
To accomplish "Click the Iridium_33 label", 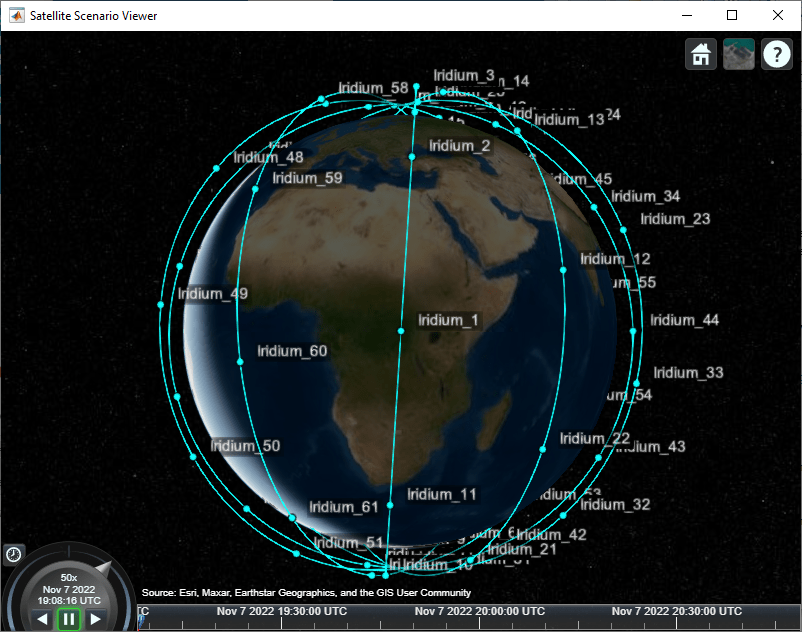I will (688, 373).
